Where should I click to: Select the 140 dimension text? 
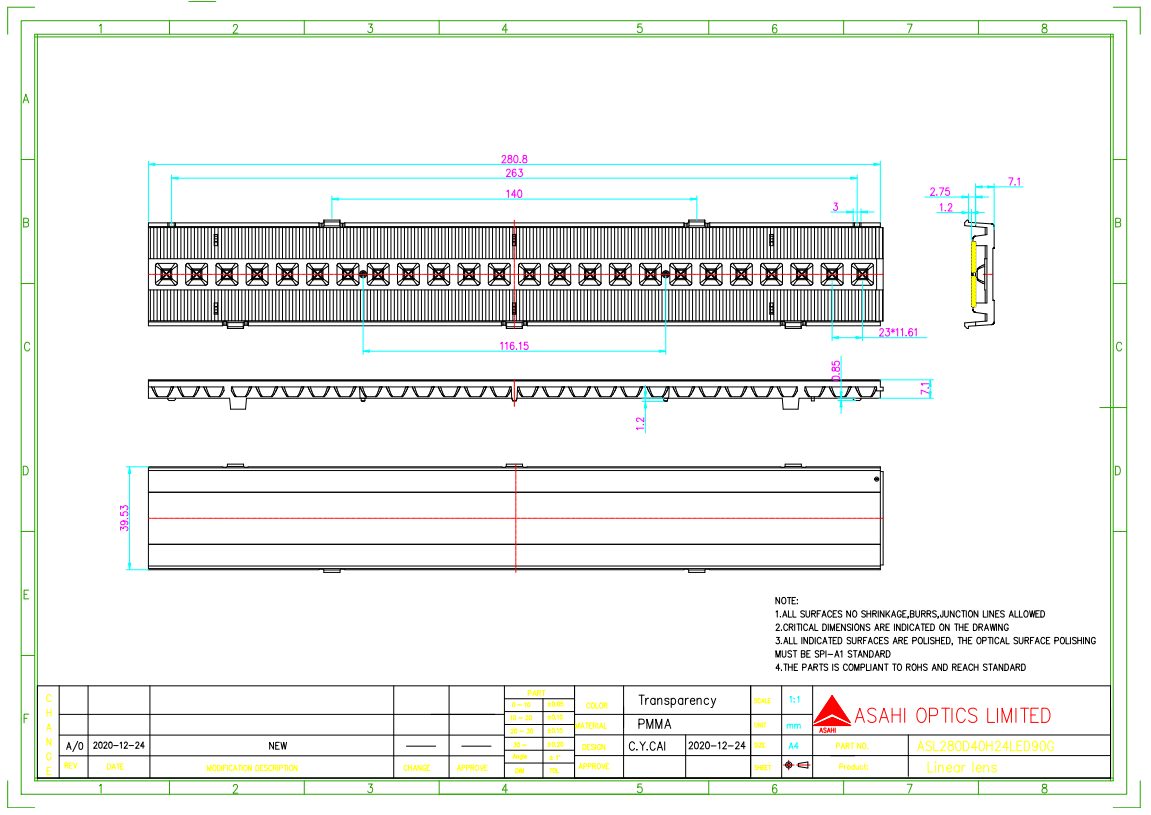[514, 194]
